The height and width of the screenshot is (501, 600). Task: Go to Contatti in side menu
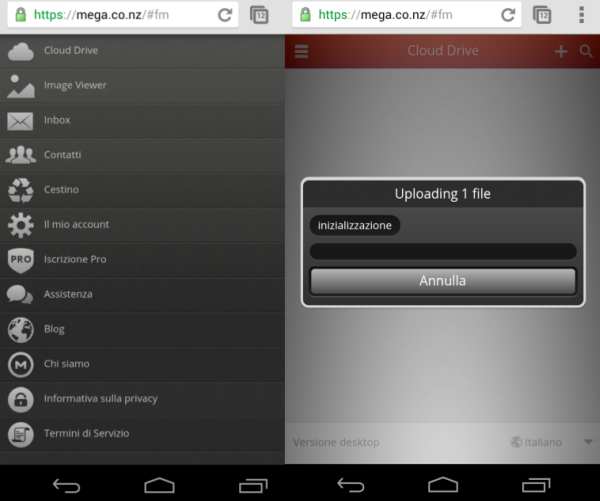[142, 156]
